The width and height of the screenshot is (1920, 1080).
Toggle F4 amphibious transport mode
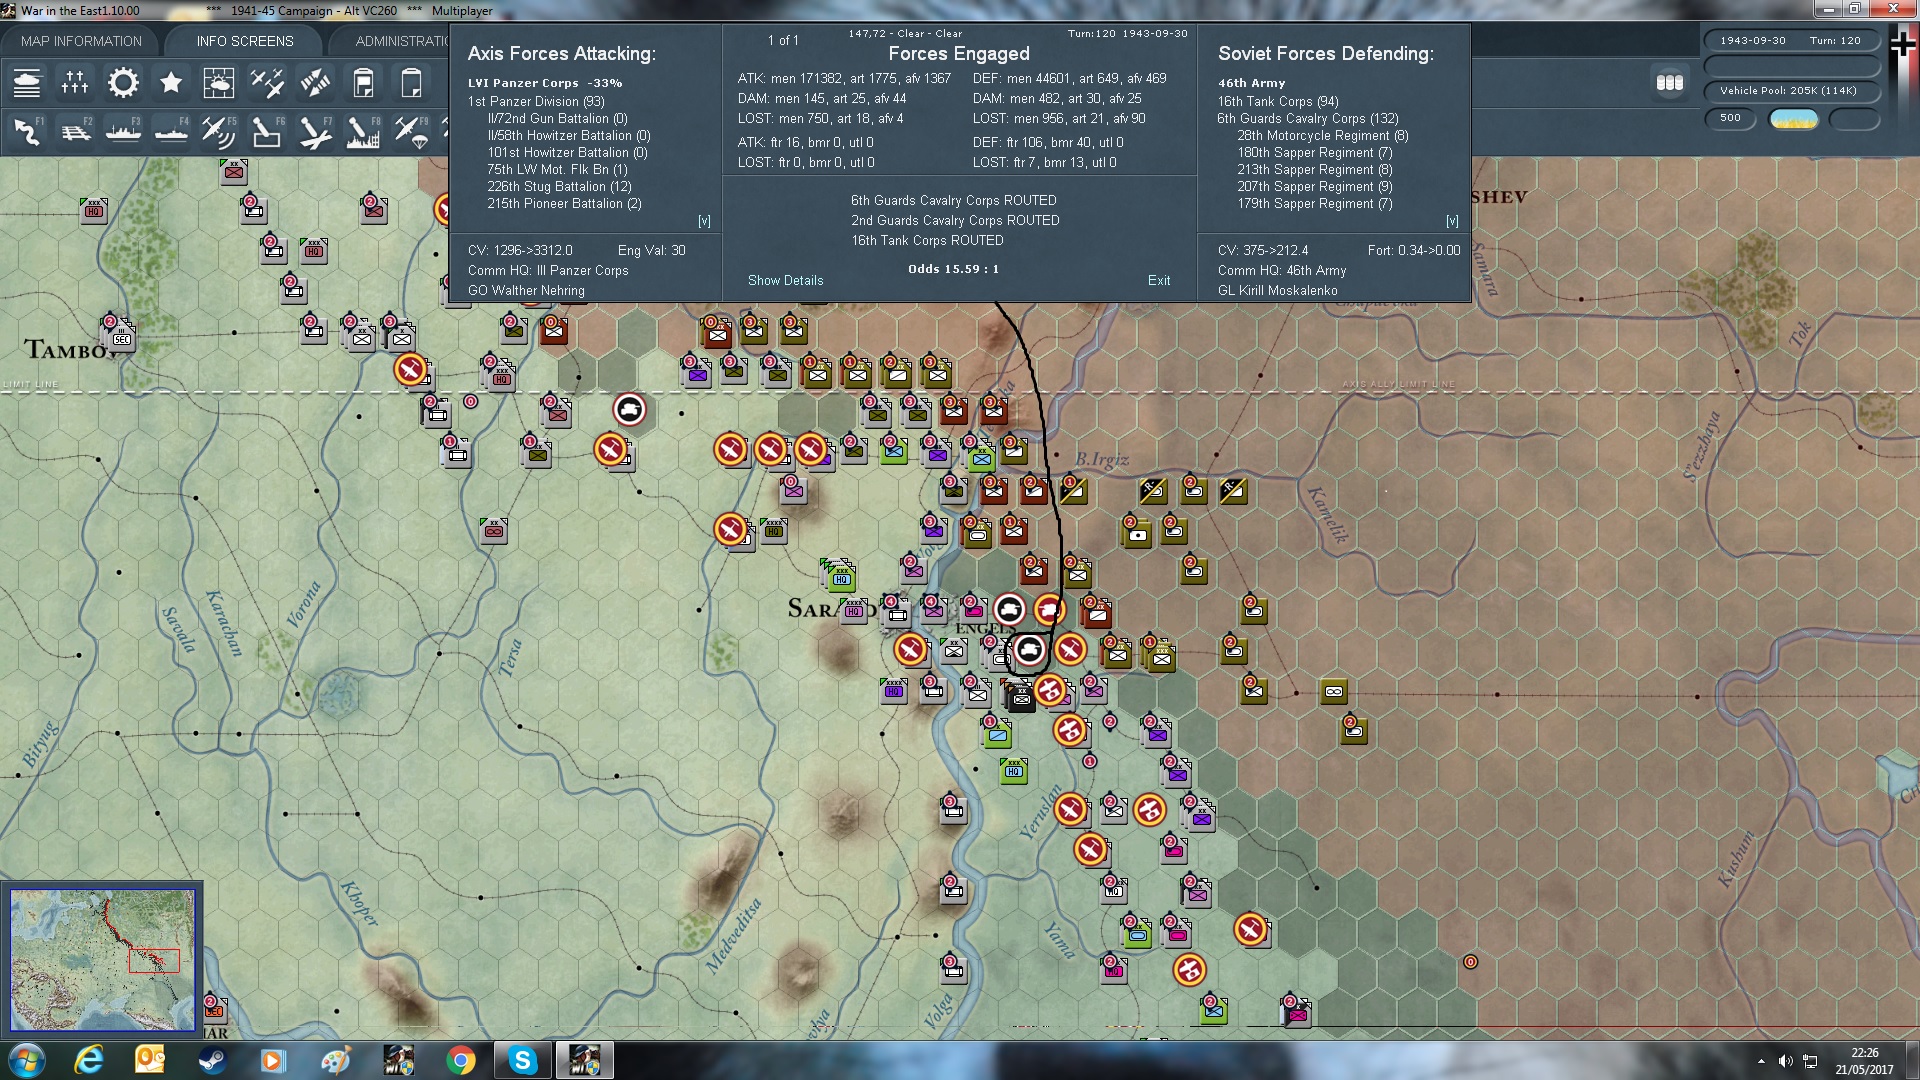point(171,132)
